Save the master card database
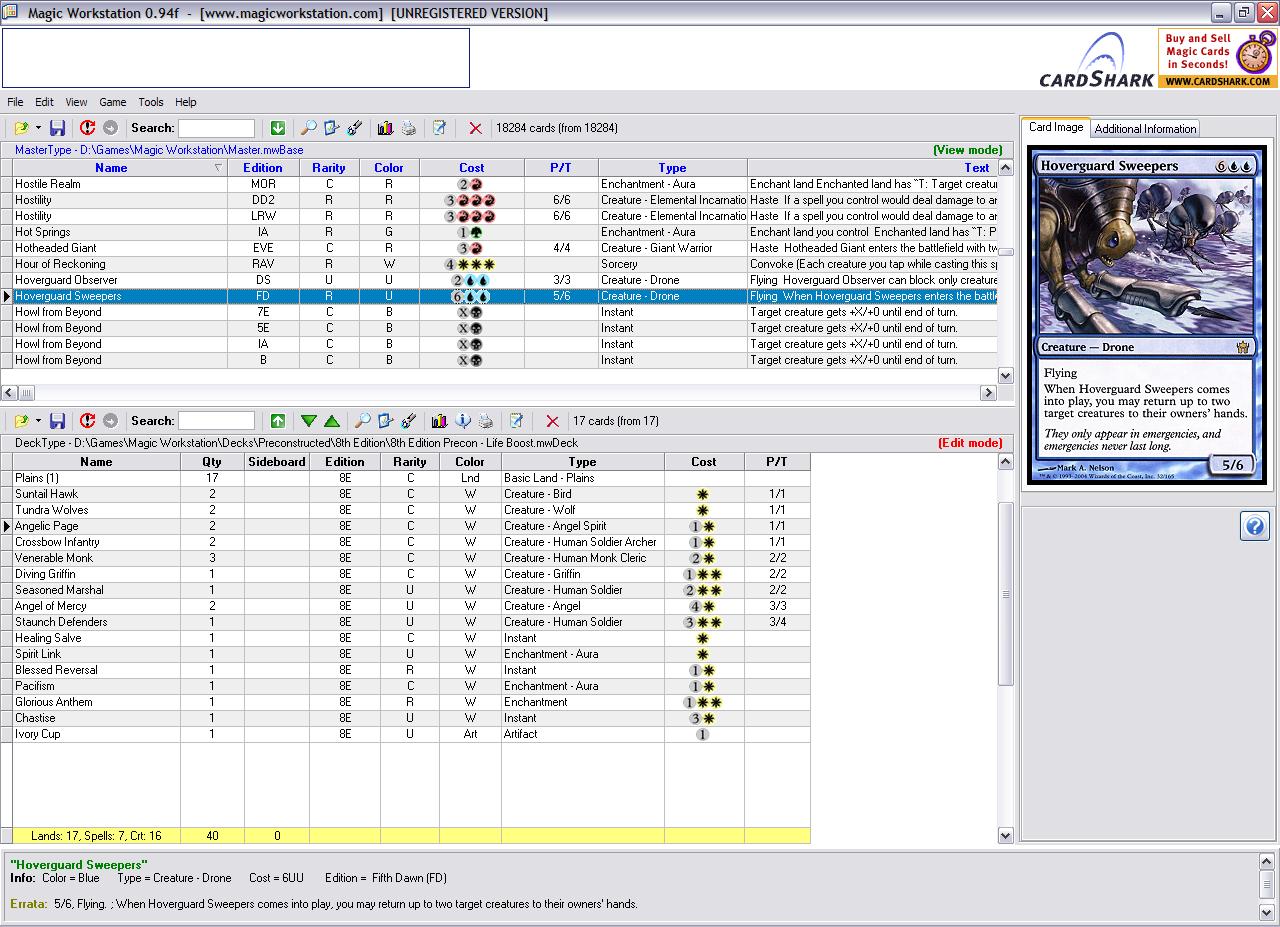1280x927 pixels. coord(57,128)
